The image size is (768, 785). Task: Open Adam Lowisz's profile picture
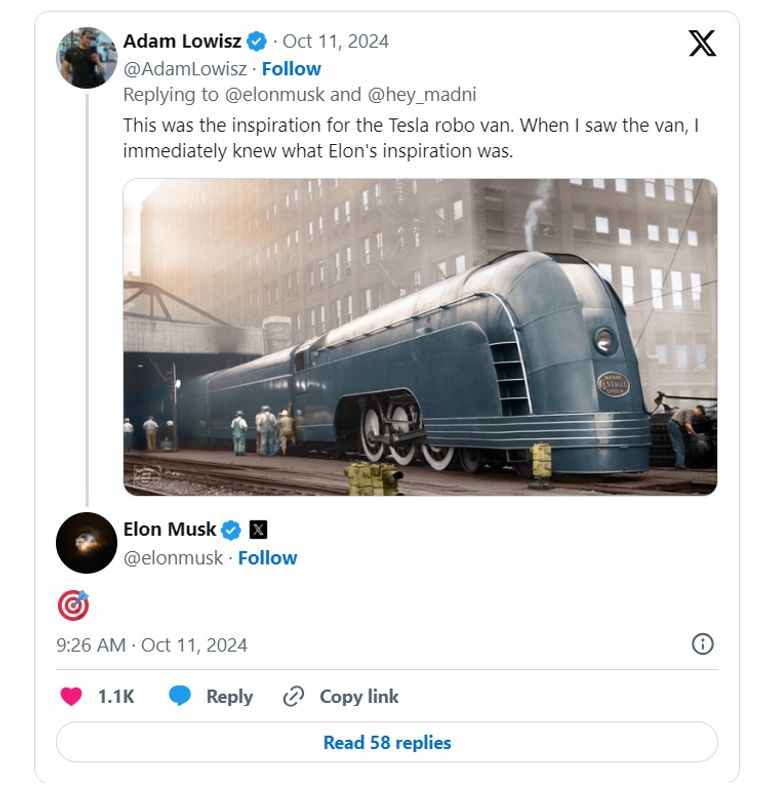pyautogui.click(x=87, y=58)
